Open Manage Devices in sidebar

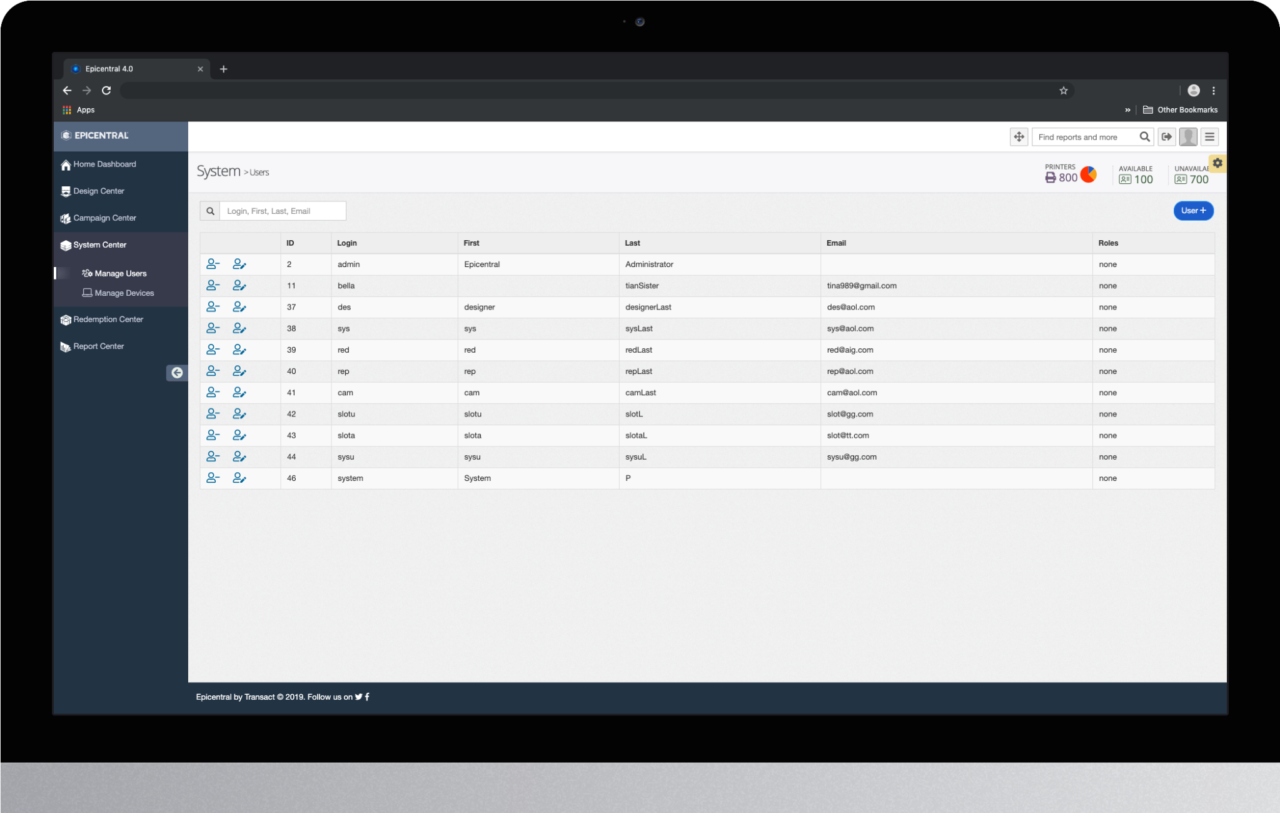pos(124,293)
